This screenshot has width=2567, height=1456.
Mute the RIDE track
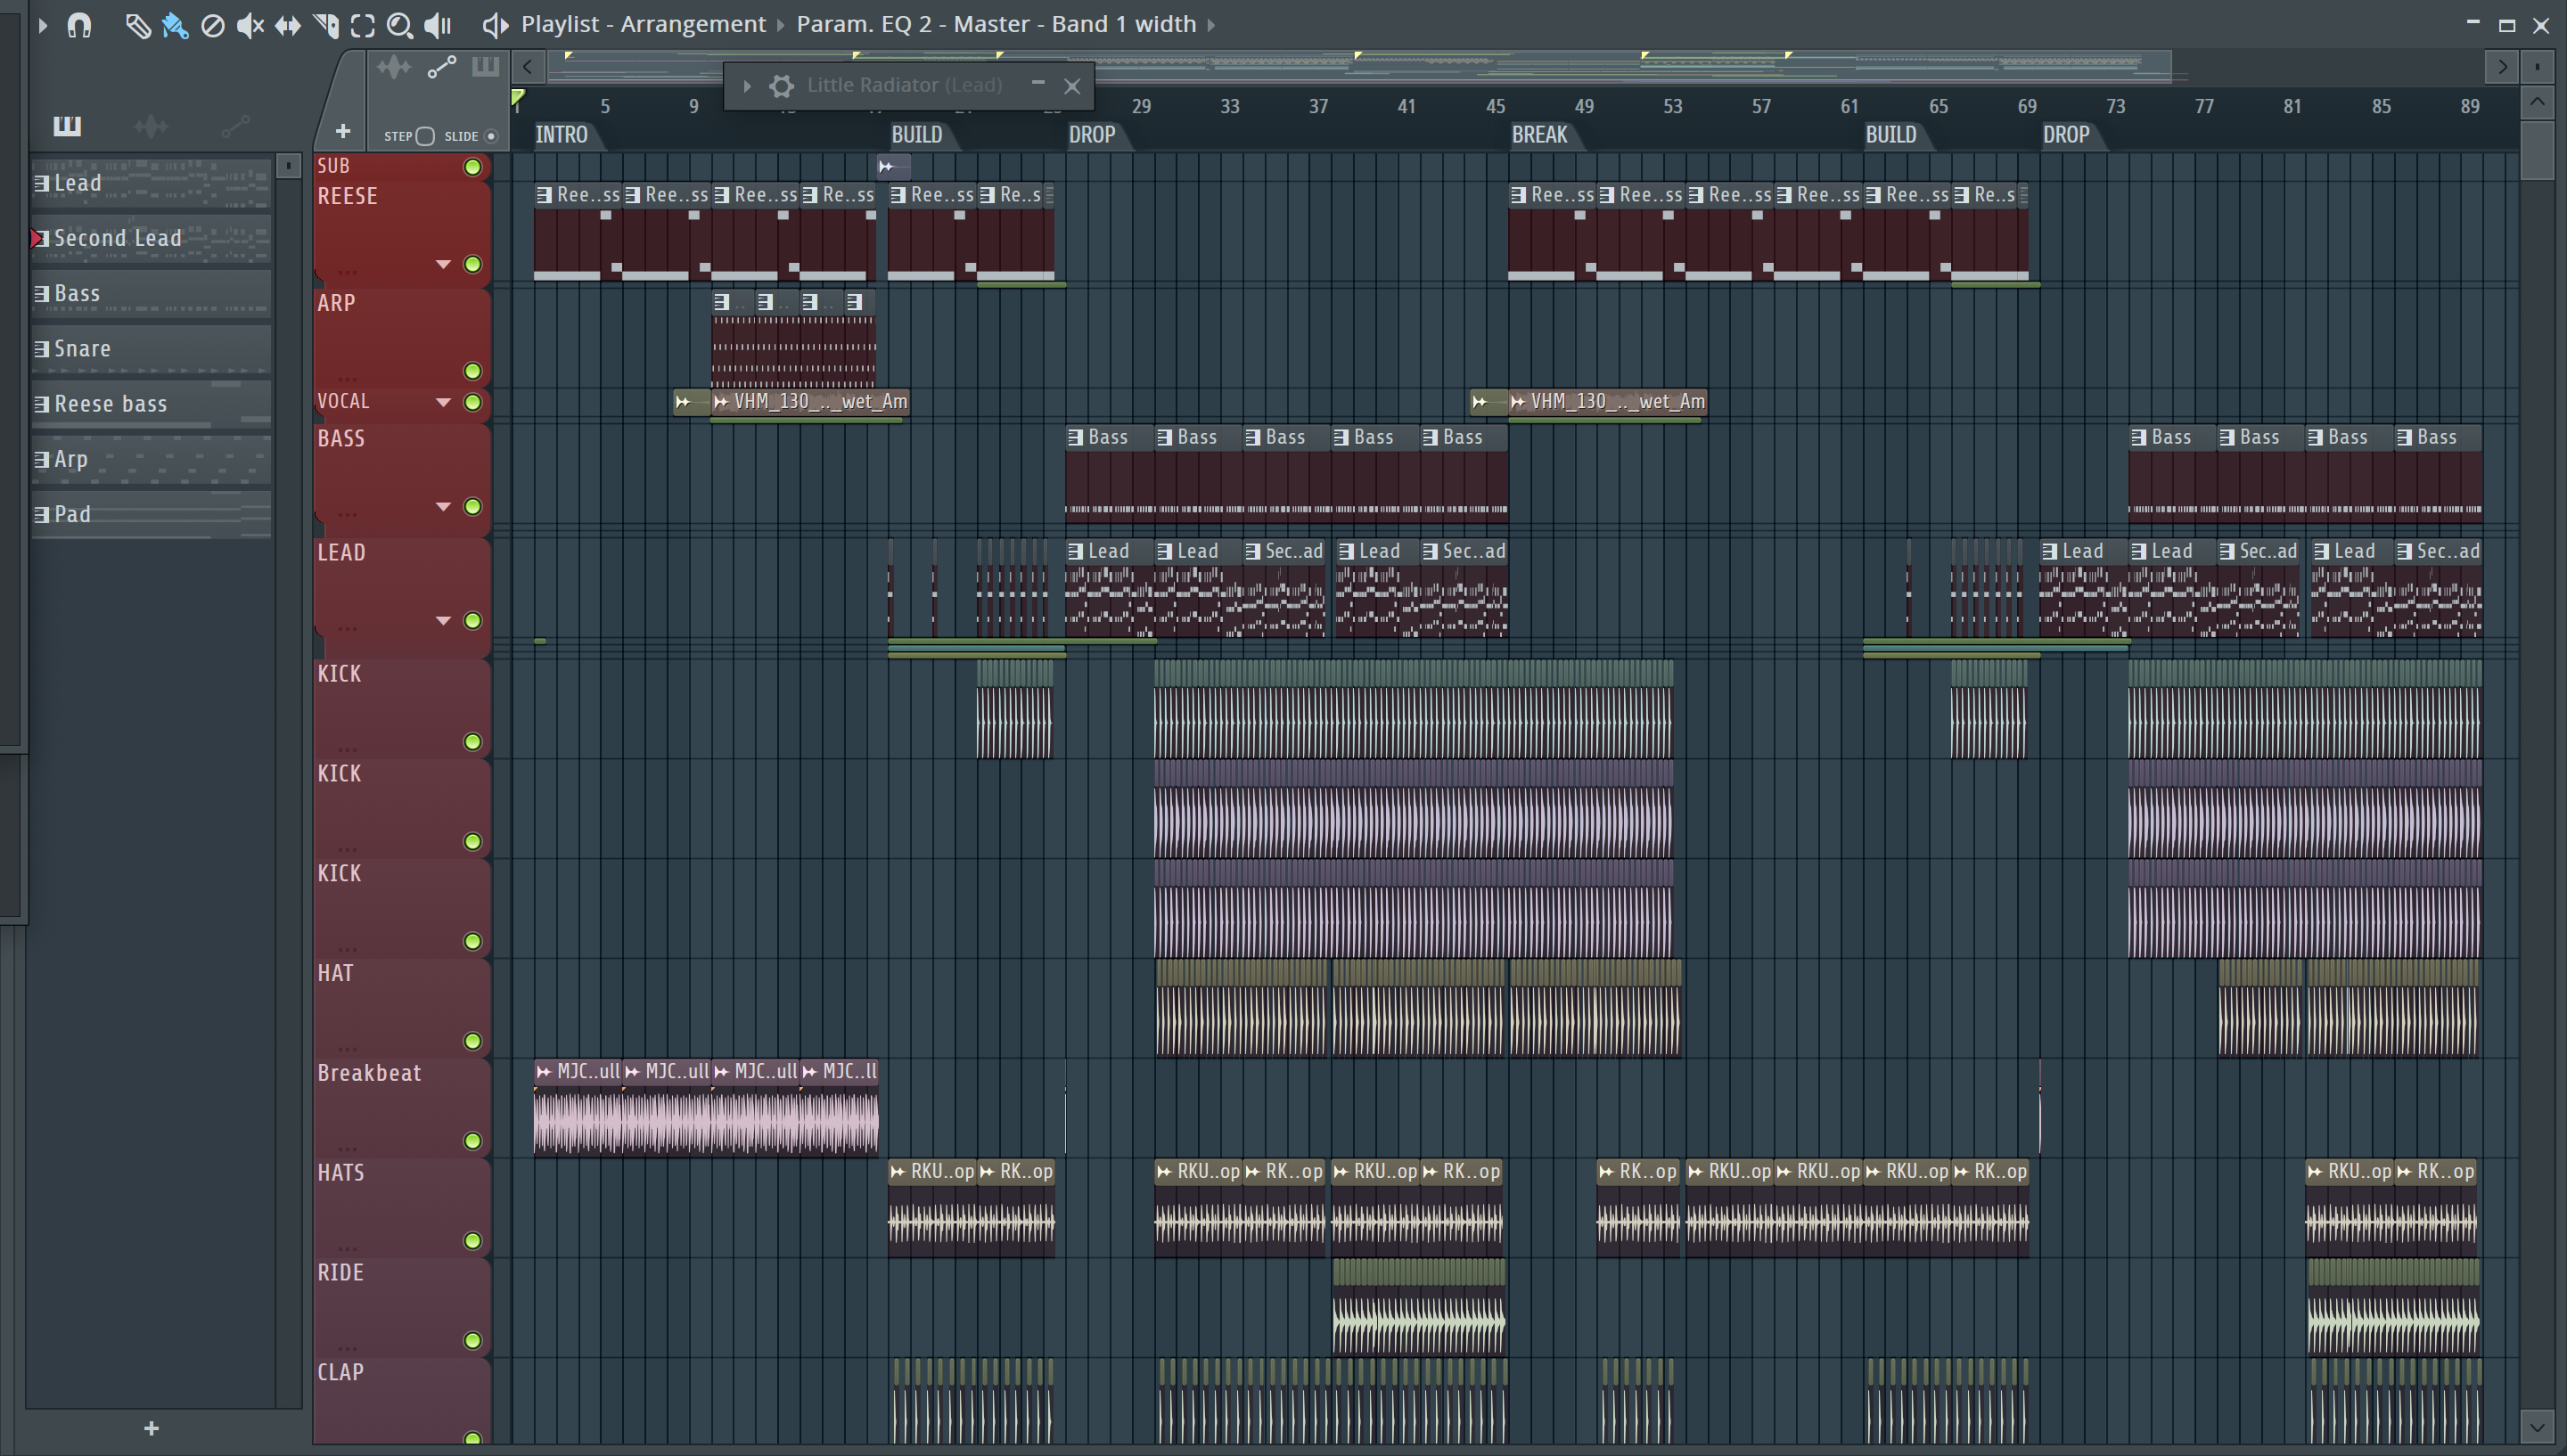[x=473, y=1340]
